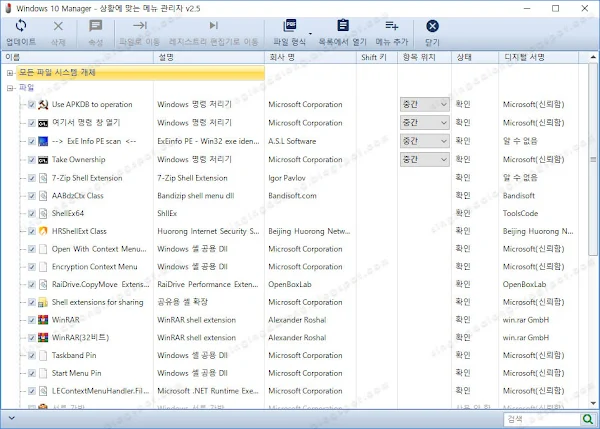Screen dimensions: 600x429
Task: Click the HRShellExt Class shield icon
Action: pos(43,231)
